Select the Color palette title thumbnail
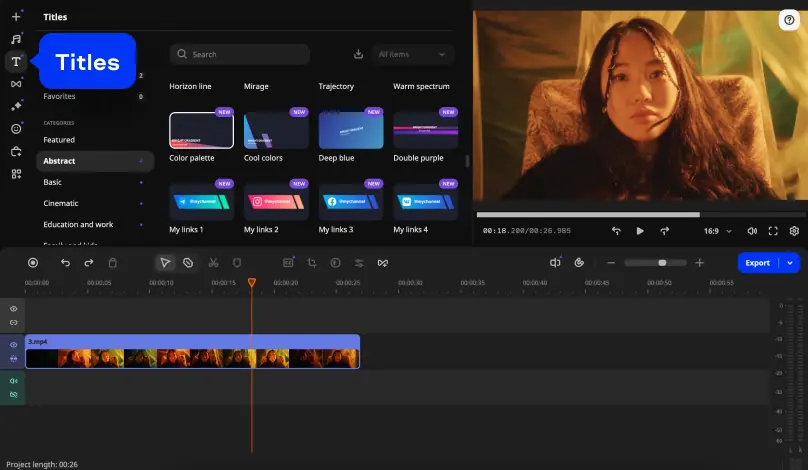The width and height of the screenshot is (808, 470). tap(201, 130)
